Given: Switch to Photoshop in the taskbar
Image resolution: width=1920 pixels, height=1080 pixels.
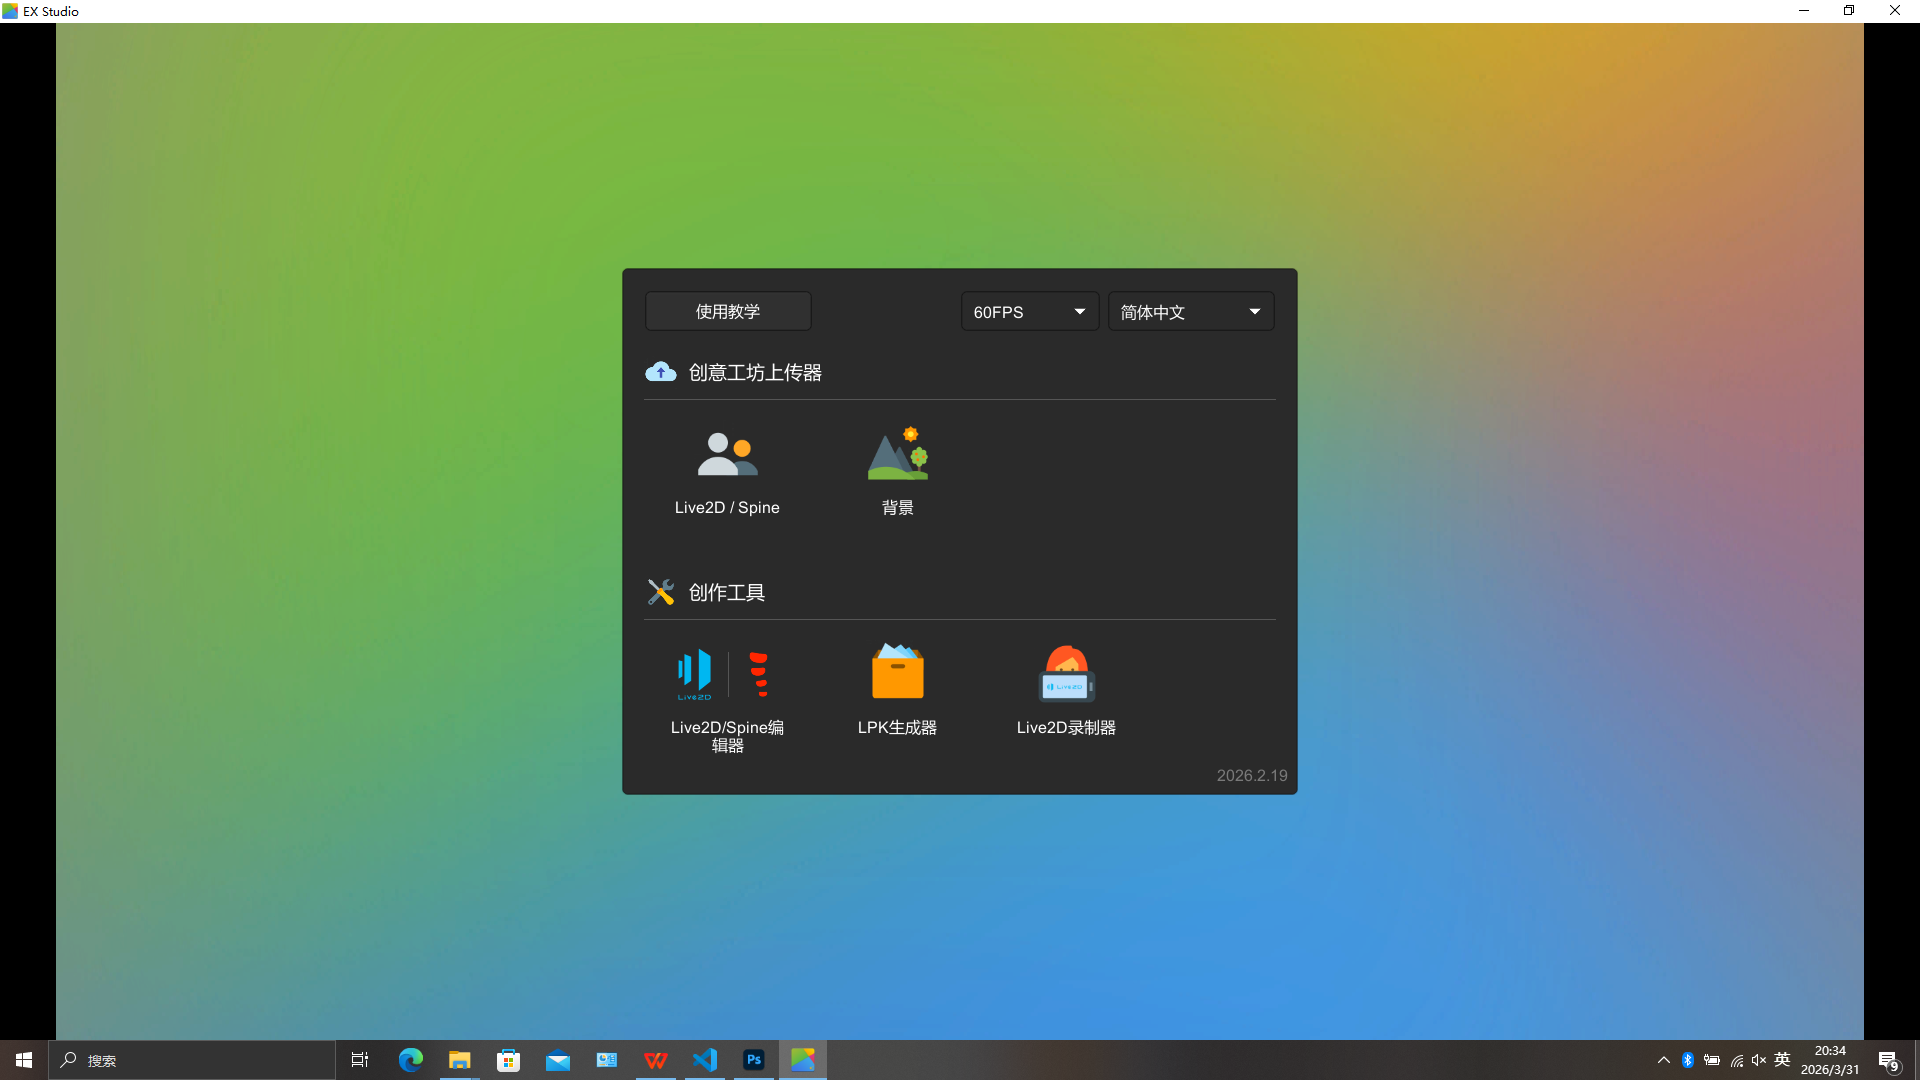Looking at the screenshot, I should pyautogui.click(x=754, y=1060).
